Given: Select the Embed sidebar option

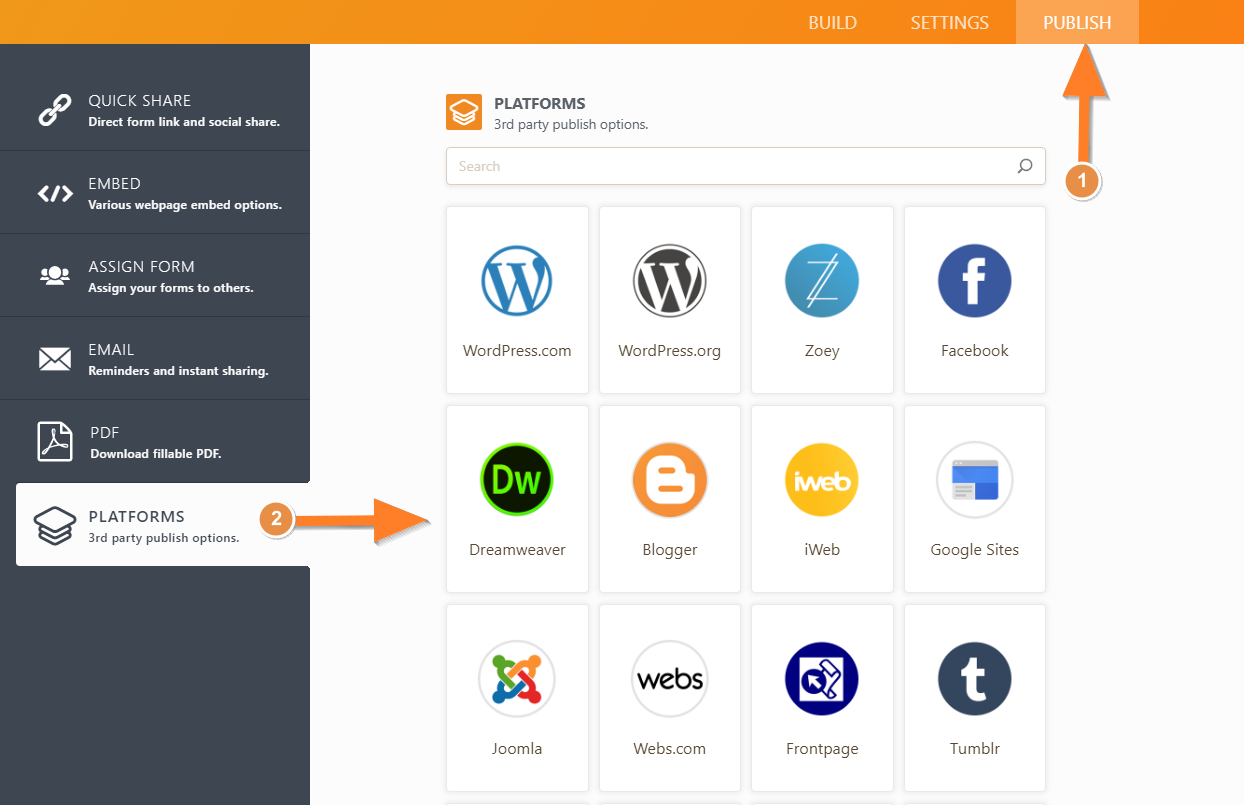Looking at the screenshot, I should 155,192.
